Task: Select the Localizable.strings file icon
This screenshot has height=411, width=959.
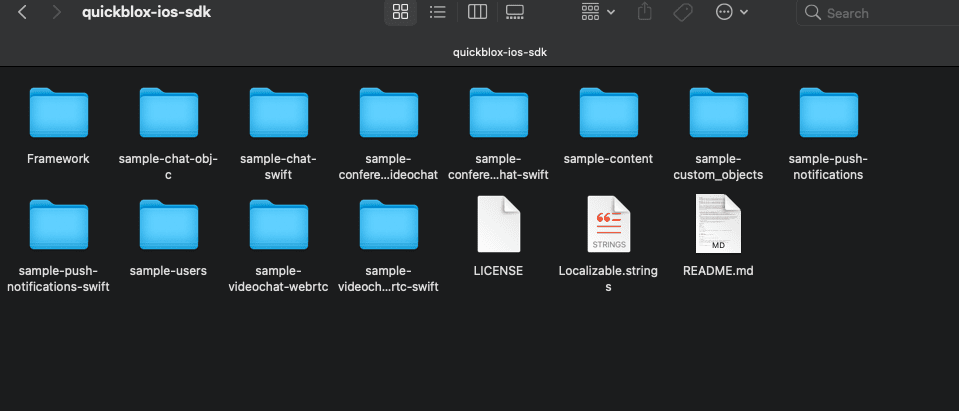Action: [x=609, y=224]
